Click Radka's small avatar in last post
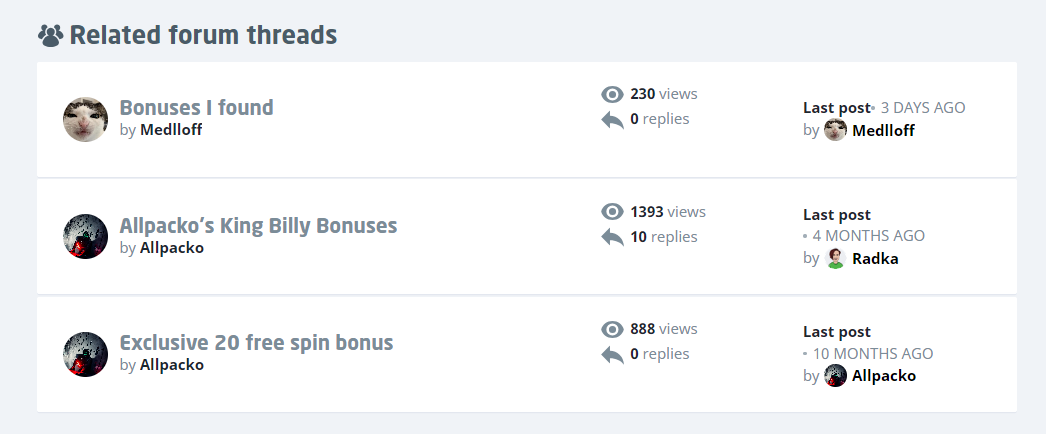Image resolution: width=1046 pixels, height=434 pixels. pos(836,258)
